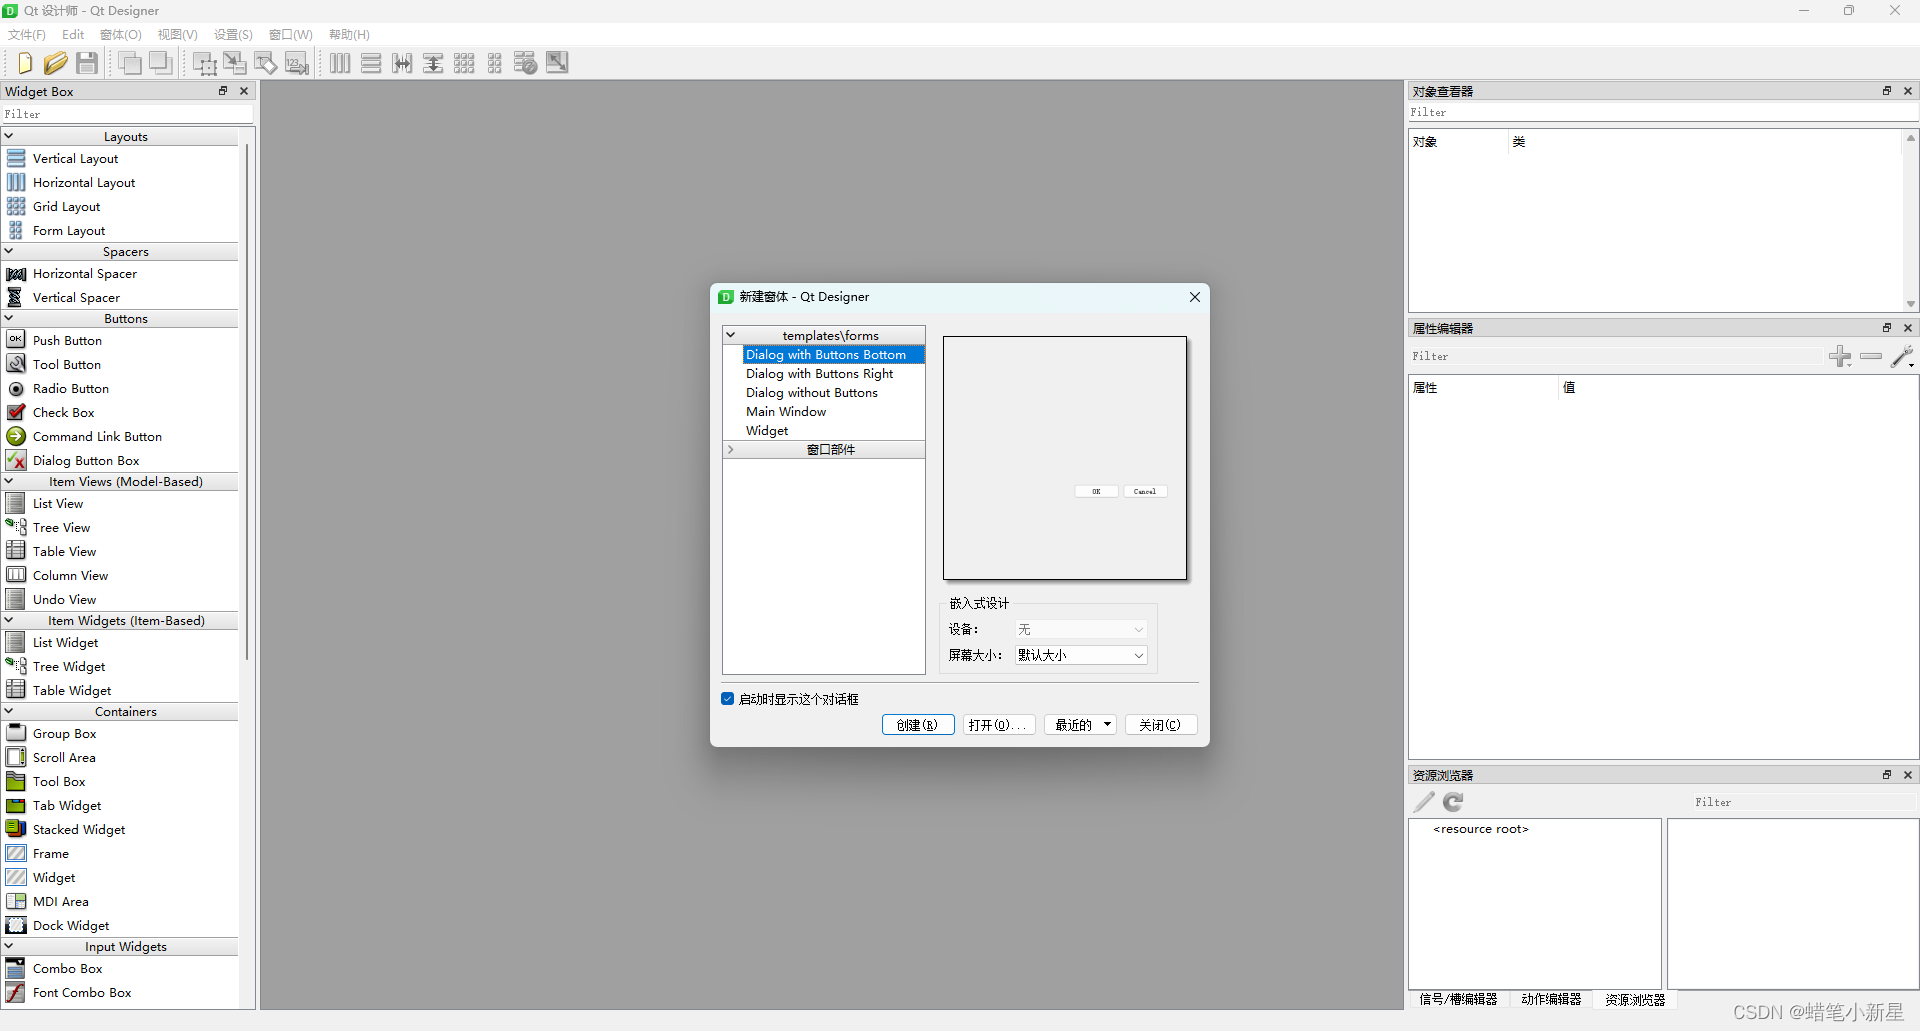Activate the Edit Tab Order tool
The width and height of the screenshot is (1920, 1031).
point(297,62)
